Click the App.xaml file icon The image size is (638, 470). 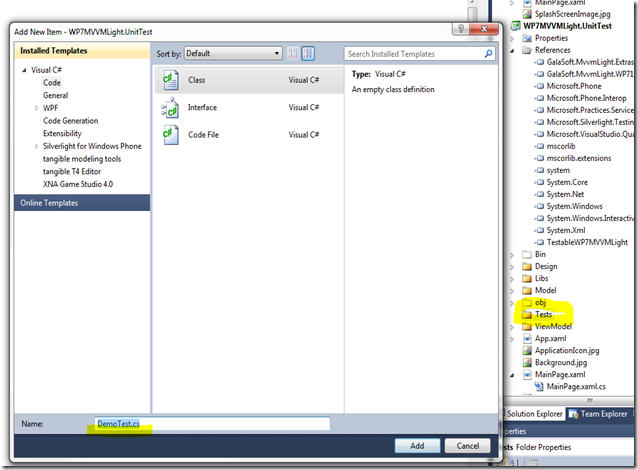pos(527,339)
